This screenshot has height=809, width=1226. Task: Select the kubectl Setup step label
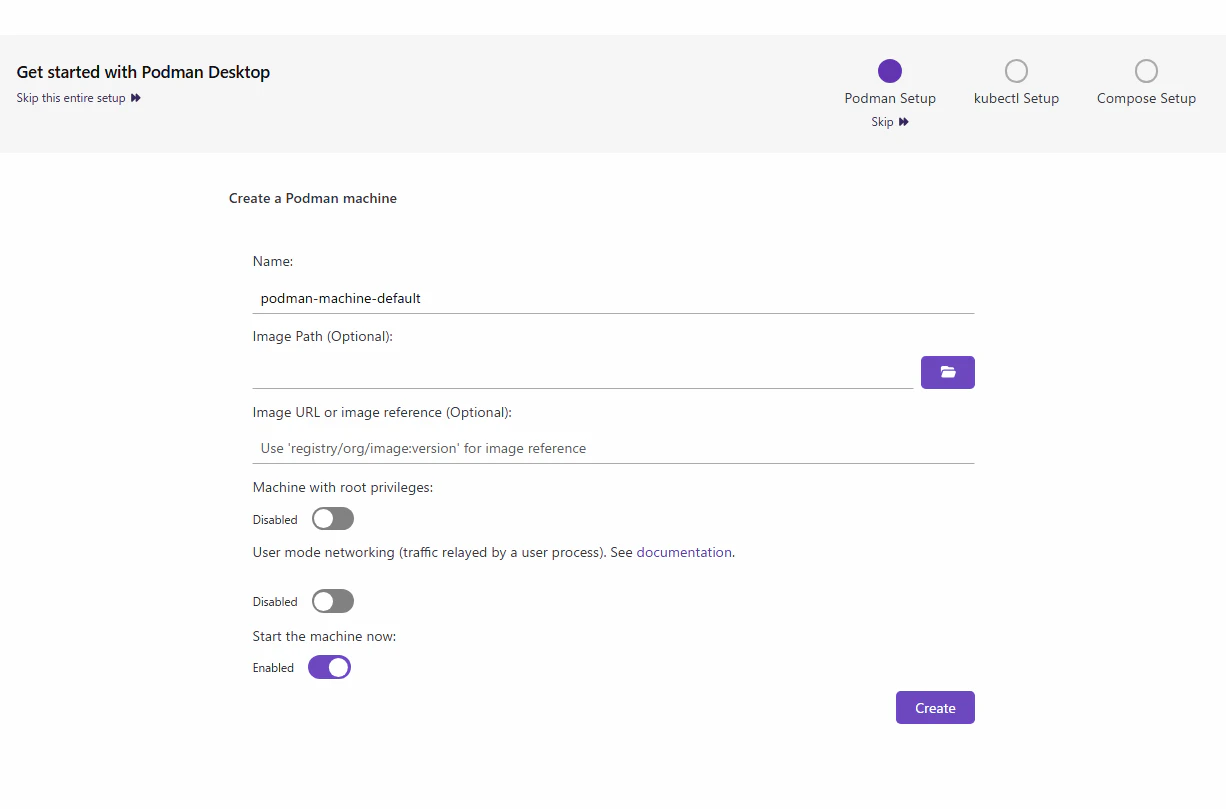(x=1016, y=98)
